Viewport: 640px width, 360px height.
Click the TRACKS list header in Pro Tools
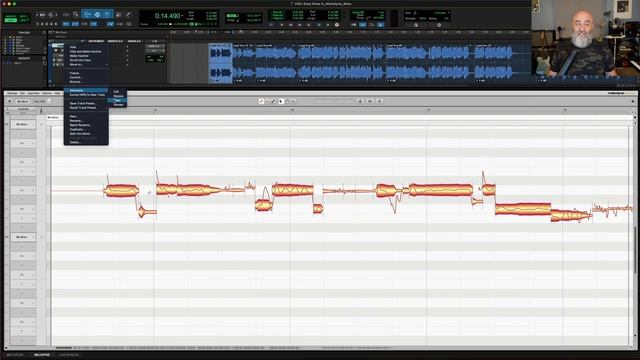point(24,33)
